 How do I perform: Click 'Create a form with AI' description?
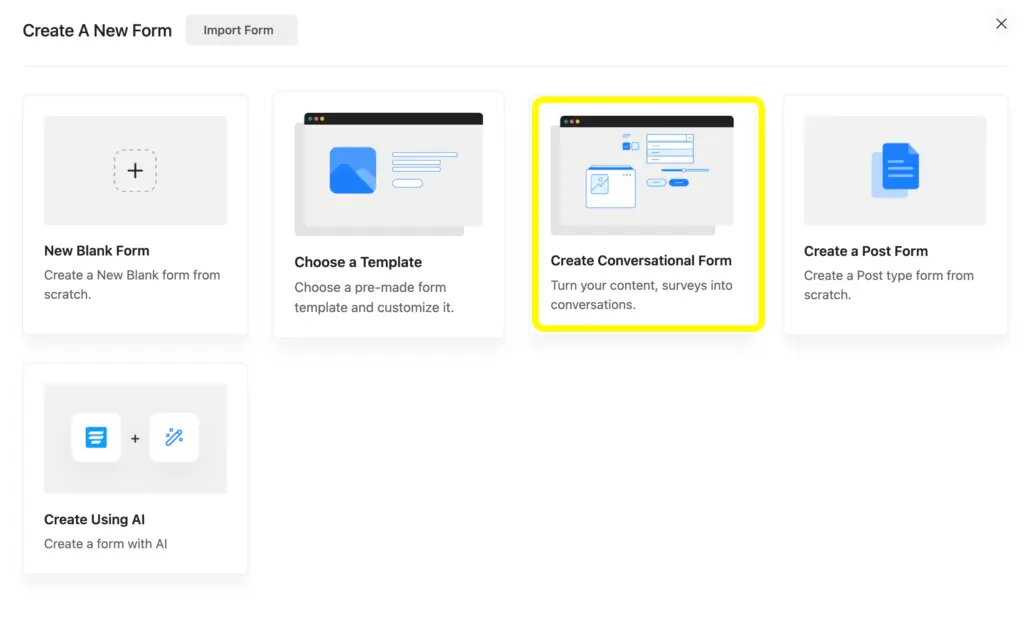(105, 544)
